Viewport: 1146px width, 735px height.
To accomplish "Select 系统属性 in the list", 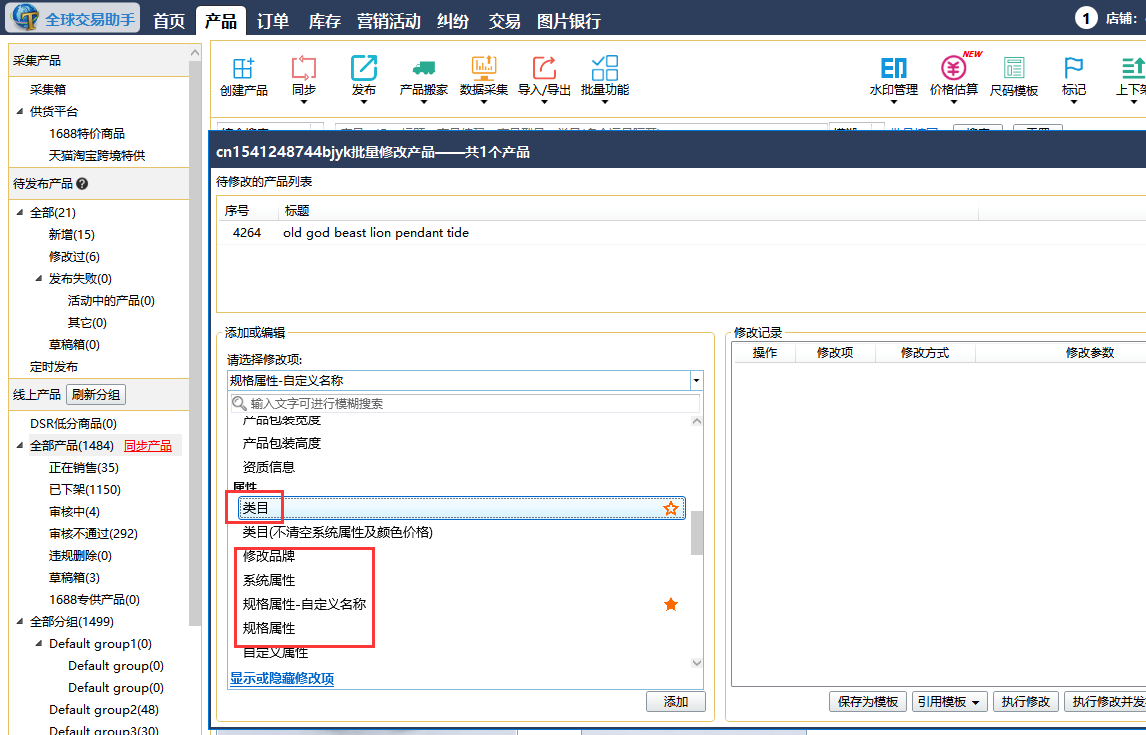I will [x=269, y=580].
